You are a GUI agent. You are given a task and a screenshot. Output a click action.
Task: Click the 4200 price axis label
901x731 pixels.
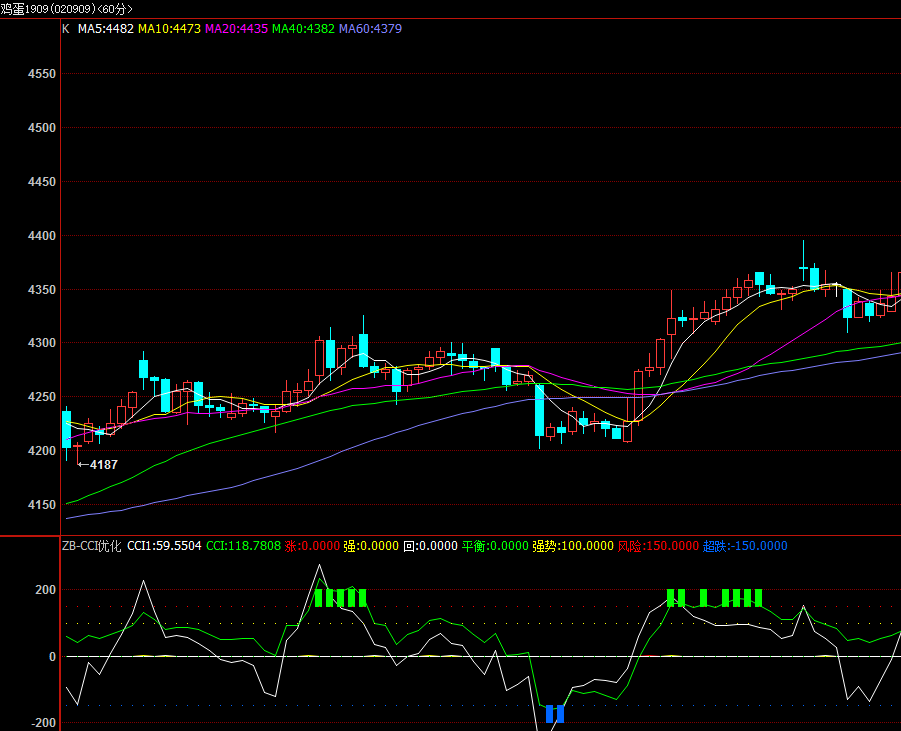(x=42, y=451)
